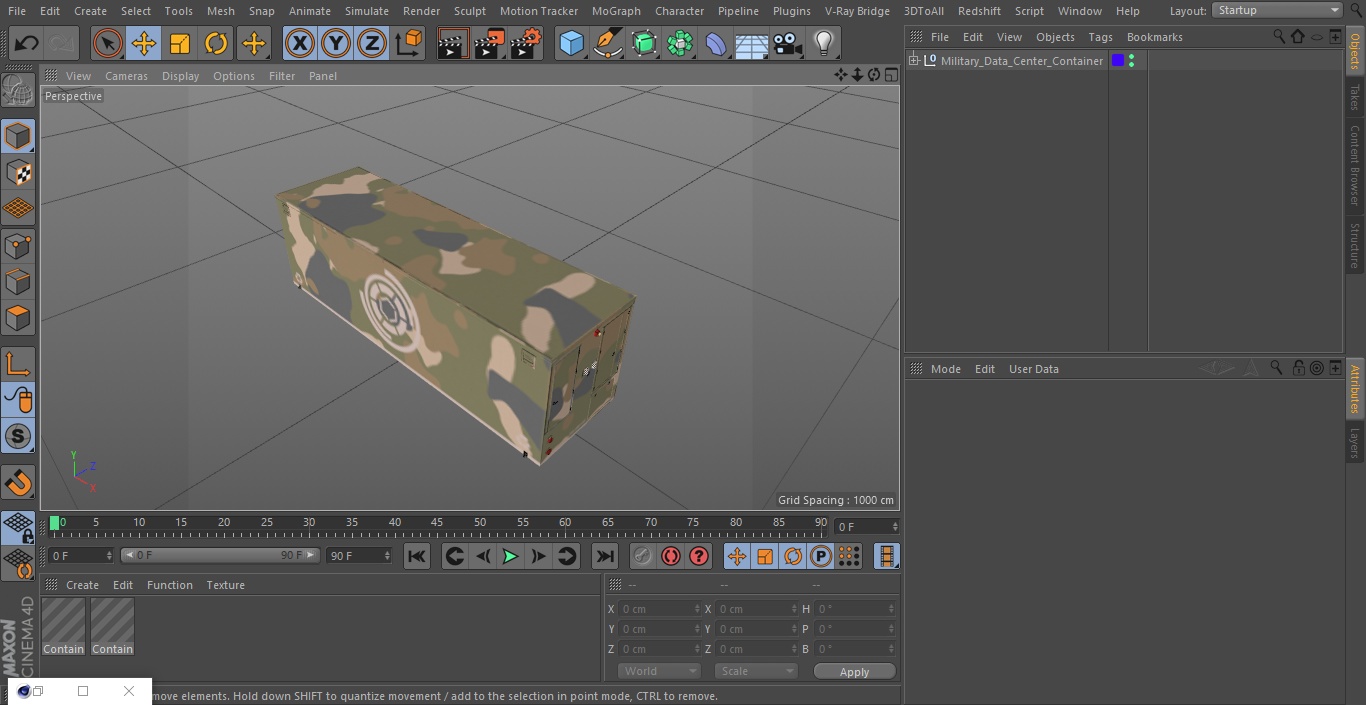Viewport: 1366px width, 705px height.
Task: Open the Spline pen tool
Action: (x=607, y=44)
